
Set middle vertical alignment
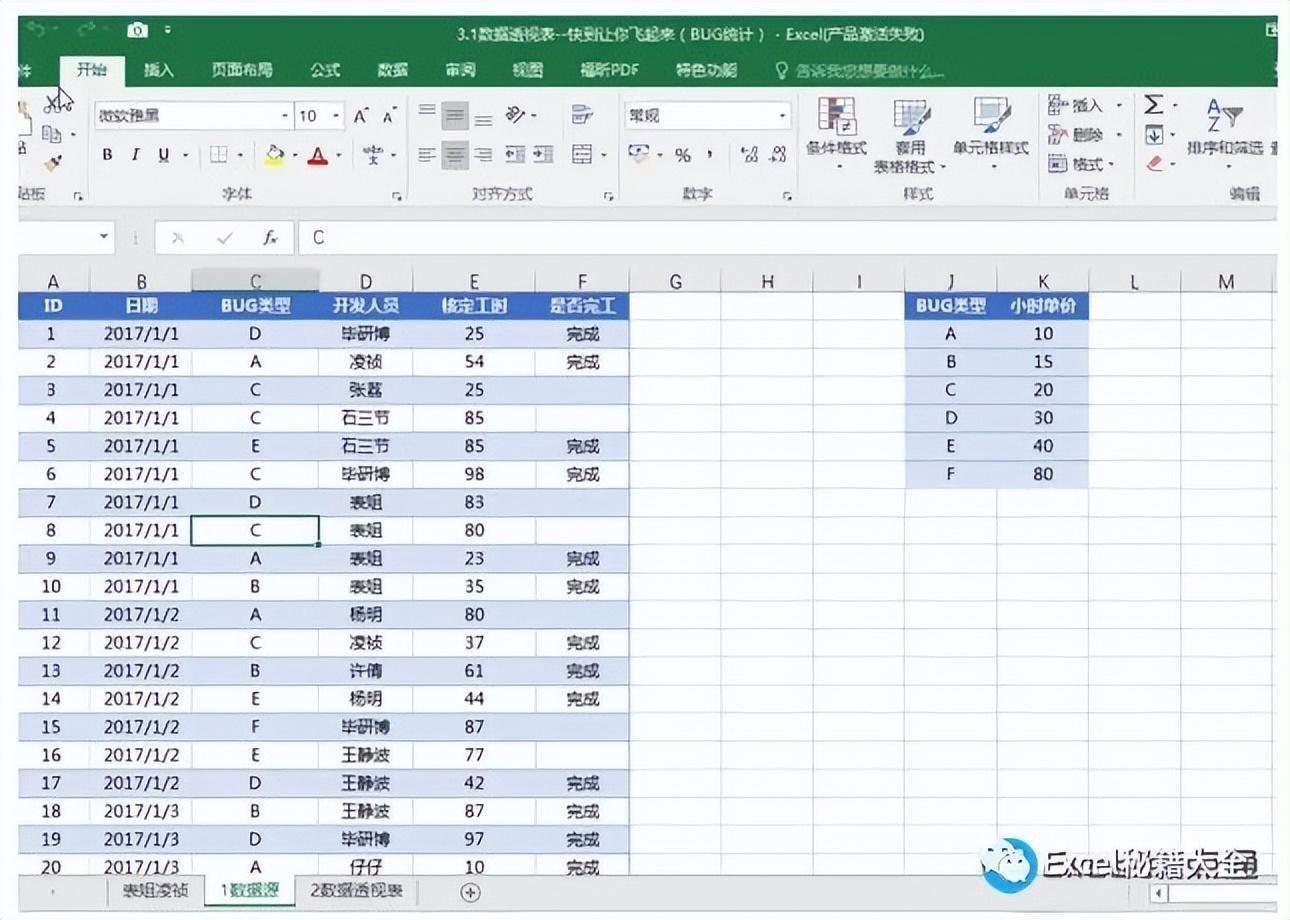[x=455, y=116]
